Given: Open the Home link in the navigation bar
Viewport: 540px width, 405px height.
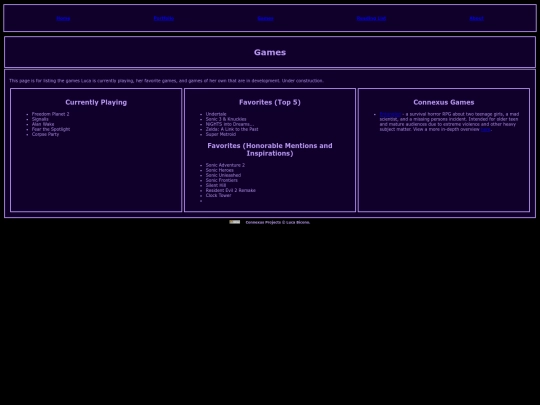Looking at the screenshot, I should (63, 19).
